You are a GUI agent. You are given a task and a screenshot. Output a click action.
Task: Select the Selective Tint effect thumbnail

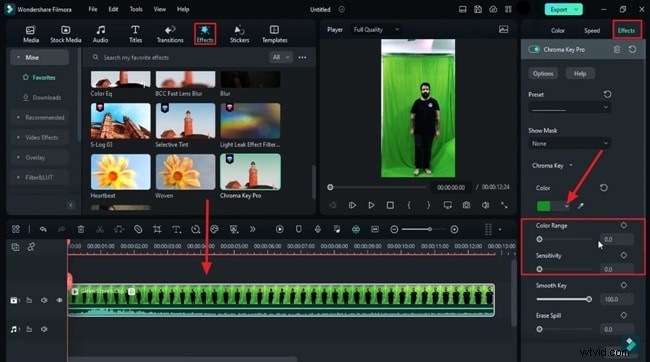click(x=185, y=121)
